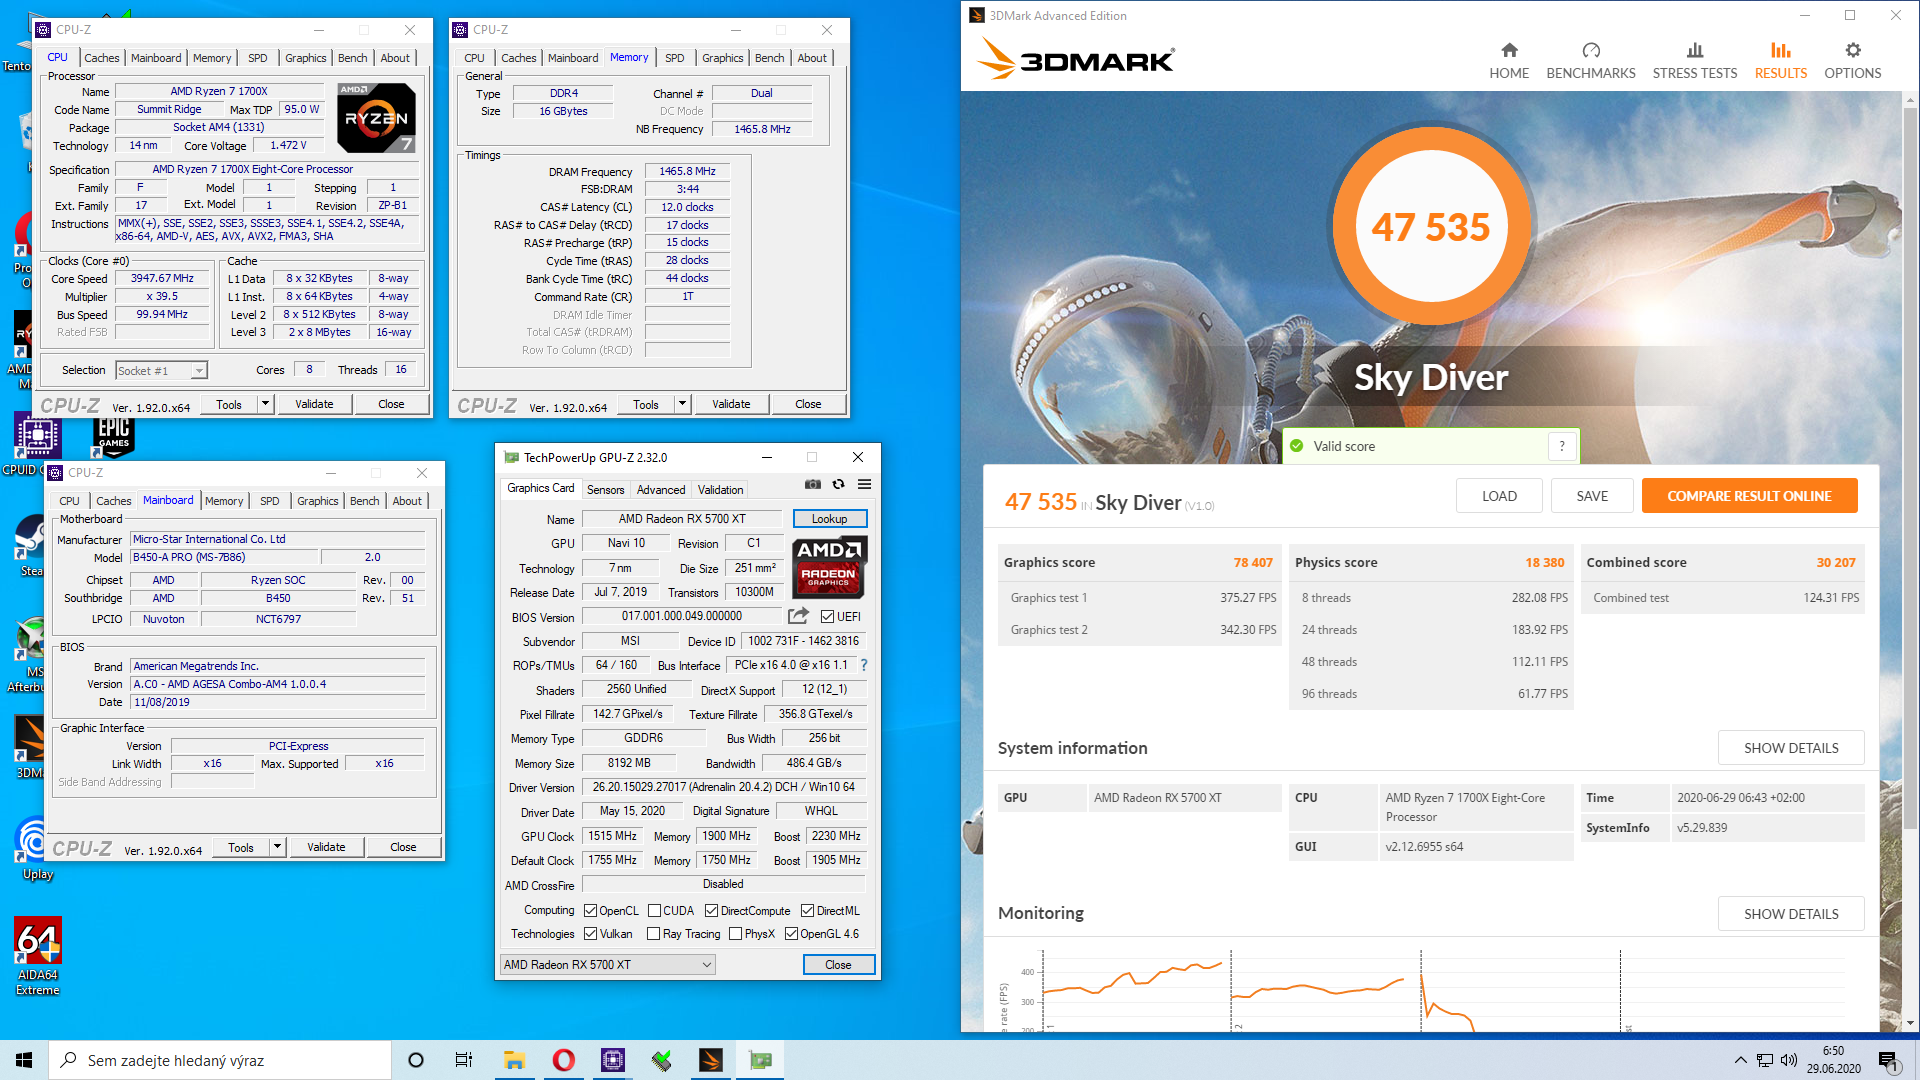The width and height of the screenshot is (1920, 1080).
Task: Click the taskbar clock and date
Action: 1833,1060
